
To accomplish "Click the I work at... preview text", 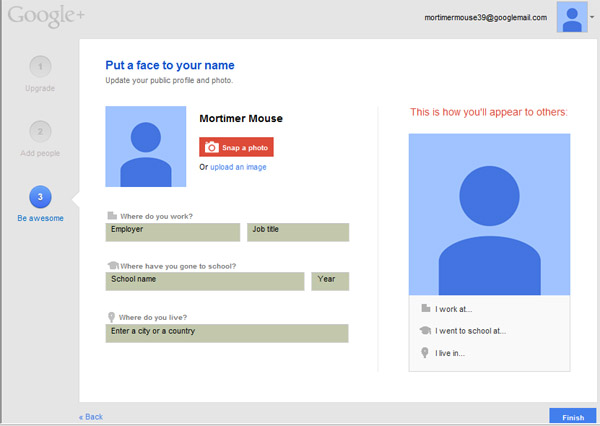I will point(453,309).
